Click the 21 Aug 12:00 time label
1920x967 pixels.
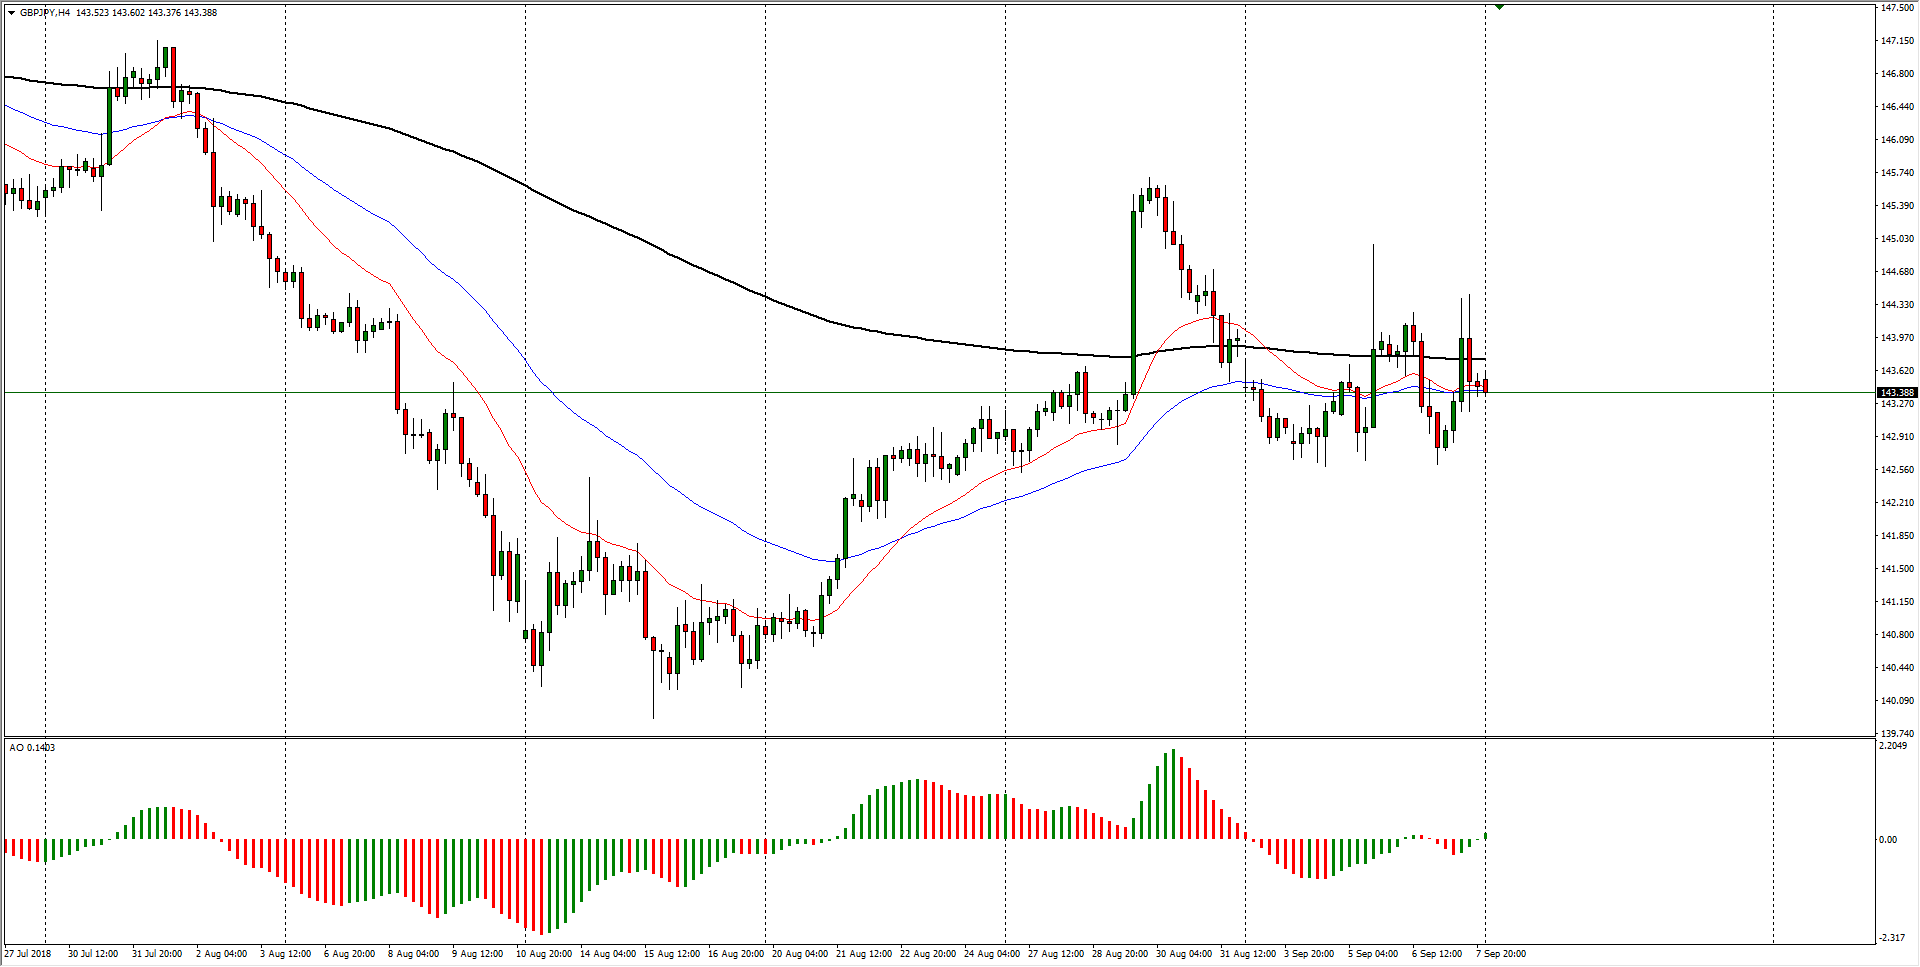pyautogui.click(x=864, y=954)
